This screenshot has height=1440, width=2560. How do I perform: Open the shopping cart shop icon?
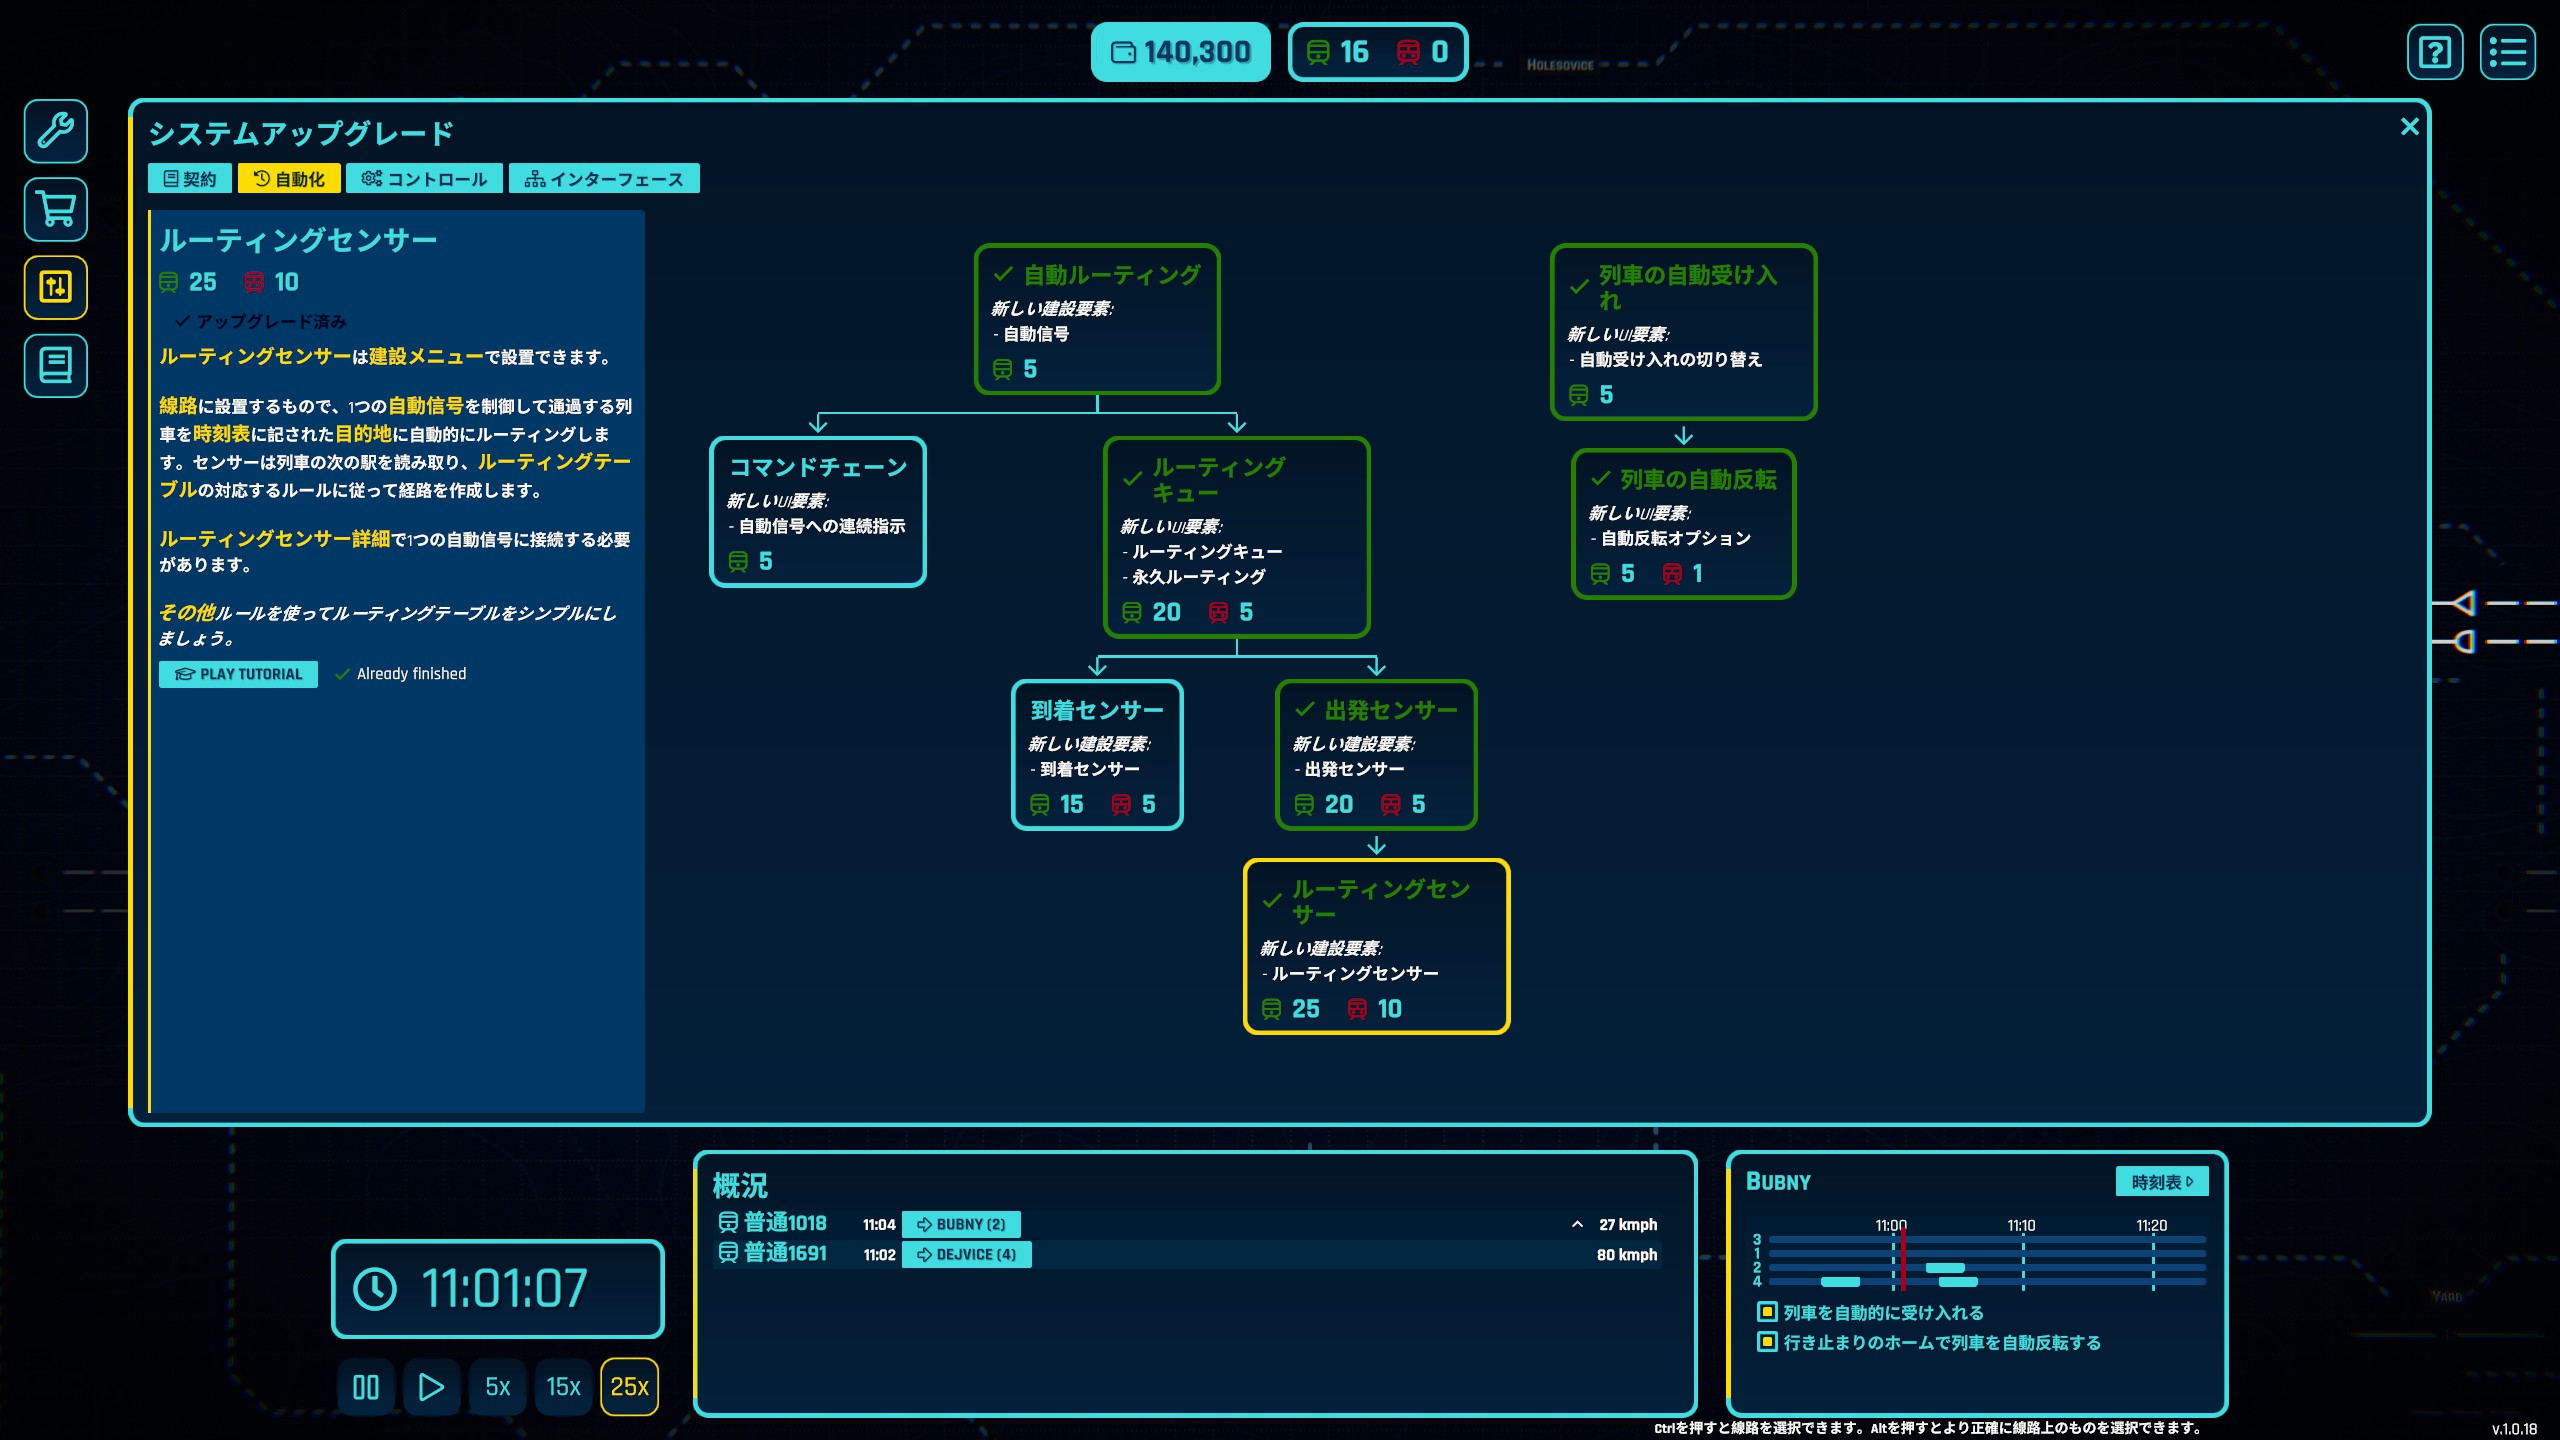coord(56,209)
